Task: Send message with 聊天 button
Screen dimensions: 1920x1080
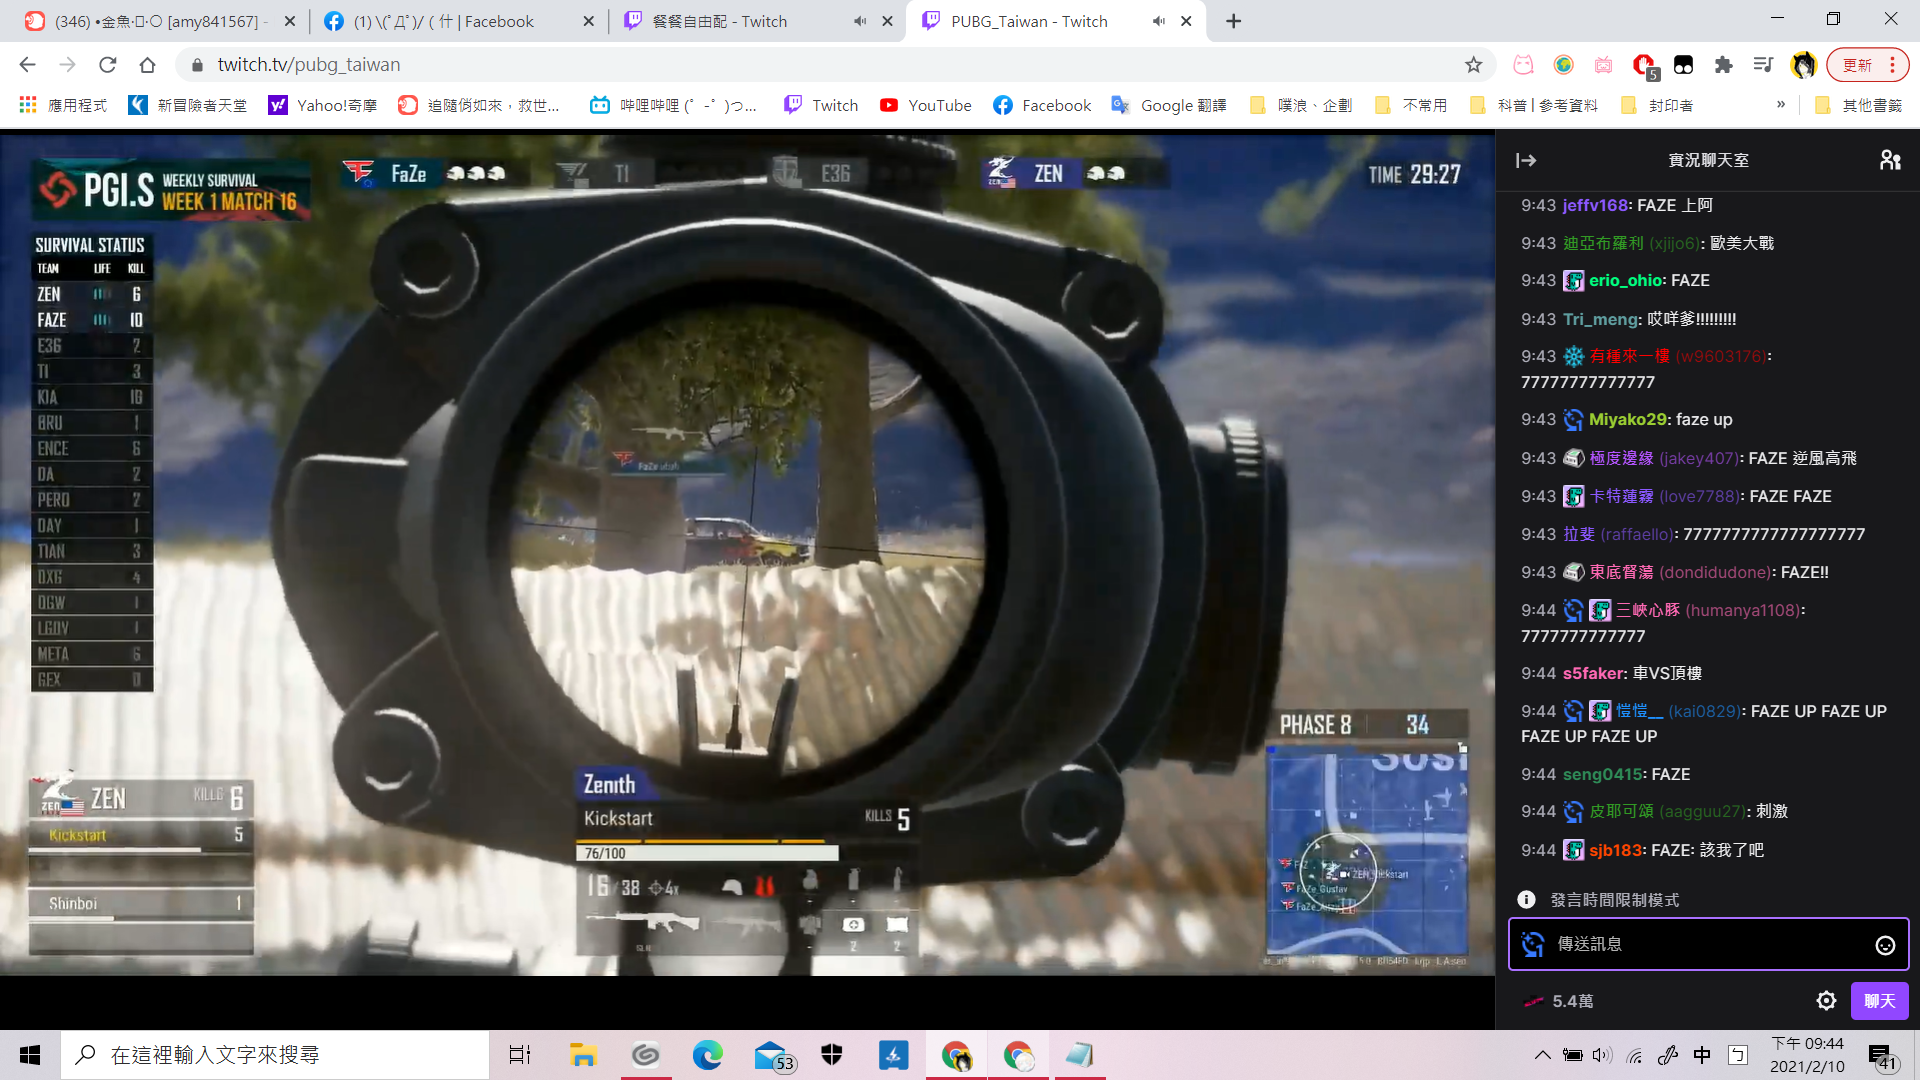Action: coord(1880,1001)
